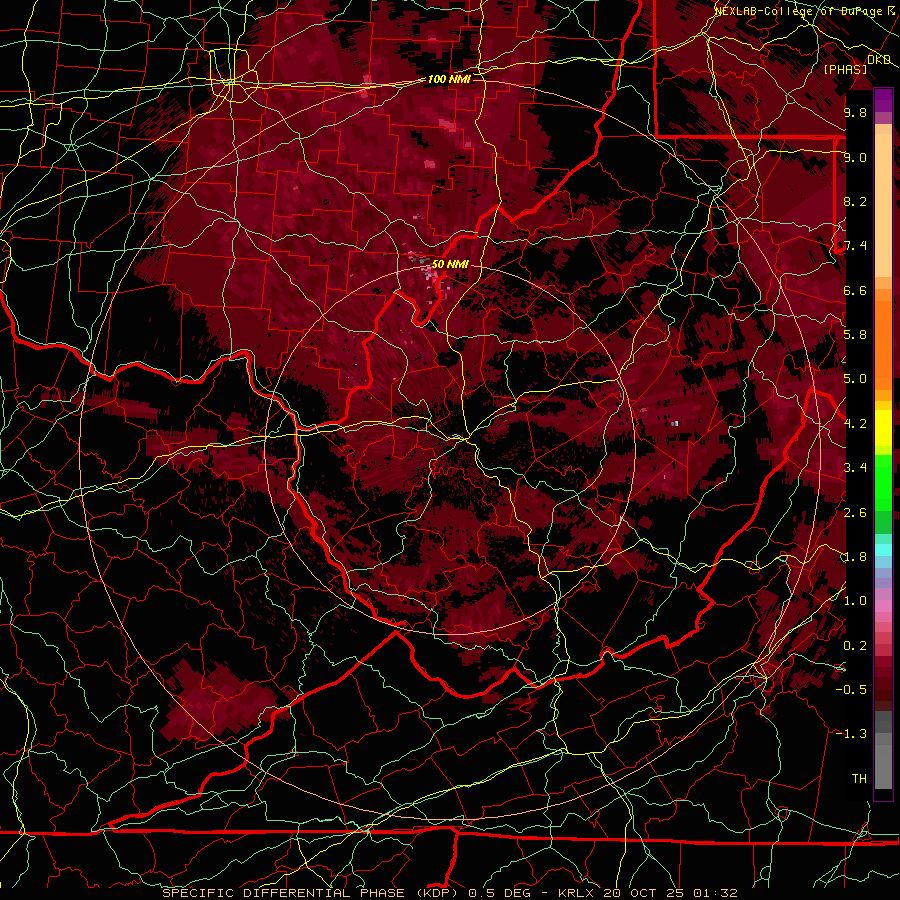Click the 5.8 scale value
The height and width of the screenshot is (900, 900).
point(855,335)
